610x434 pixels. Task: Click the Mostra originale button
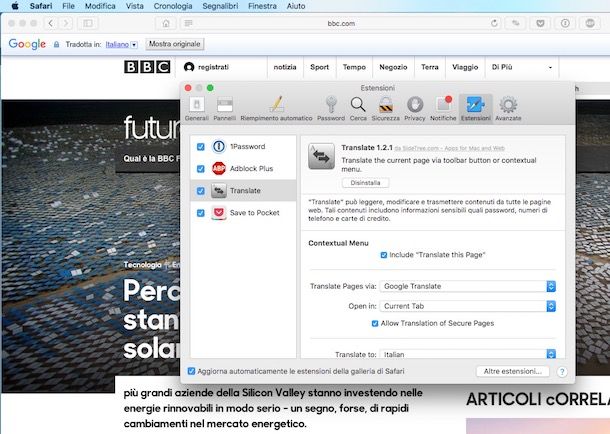[175, 44]
